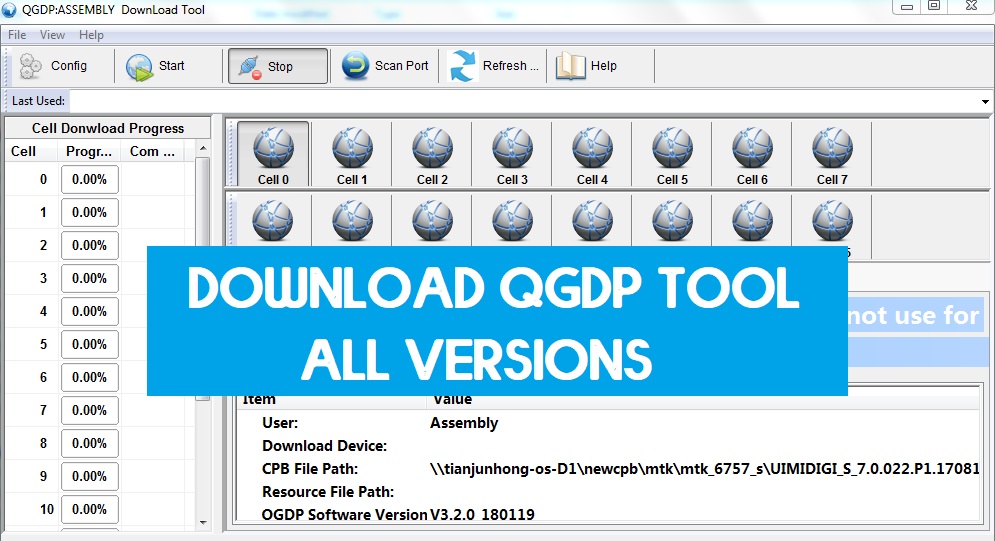Click the progress bar for cell 2

(89, 245)
